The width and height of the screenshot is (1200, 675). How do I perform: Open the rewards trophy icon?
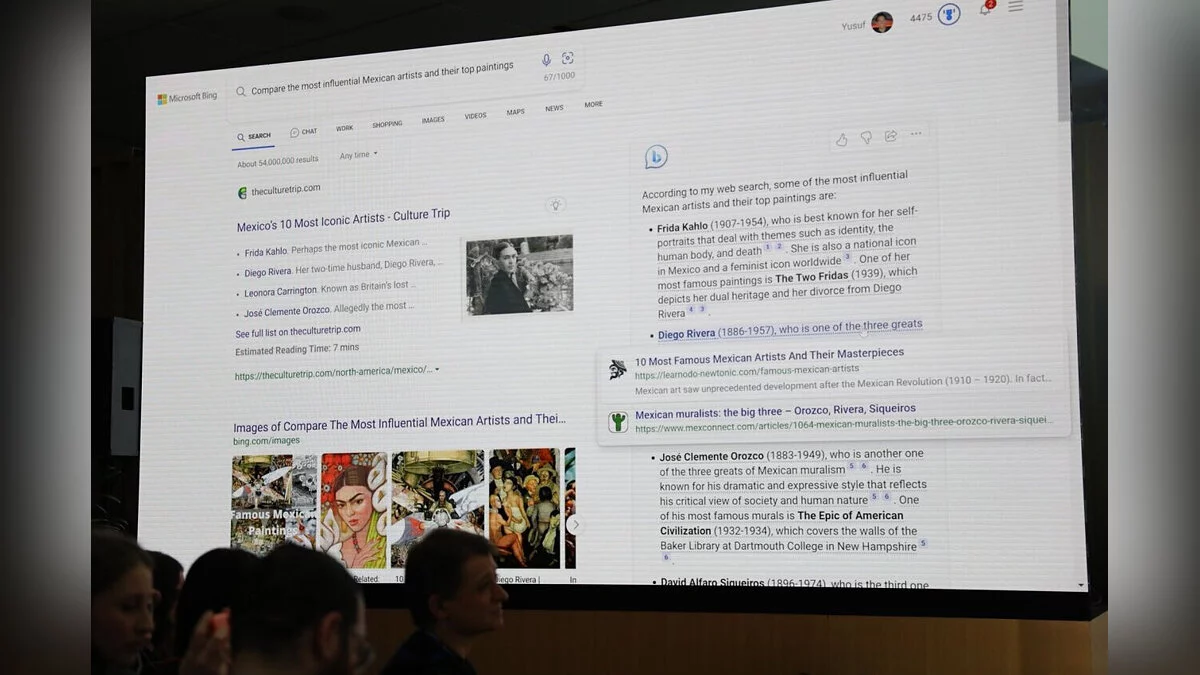point(949,14)
